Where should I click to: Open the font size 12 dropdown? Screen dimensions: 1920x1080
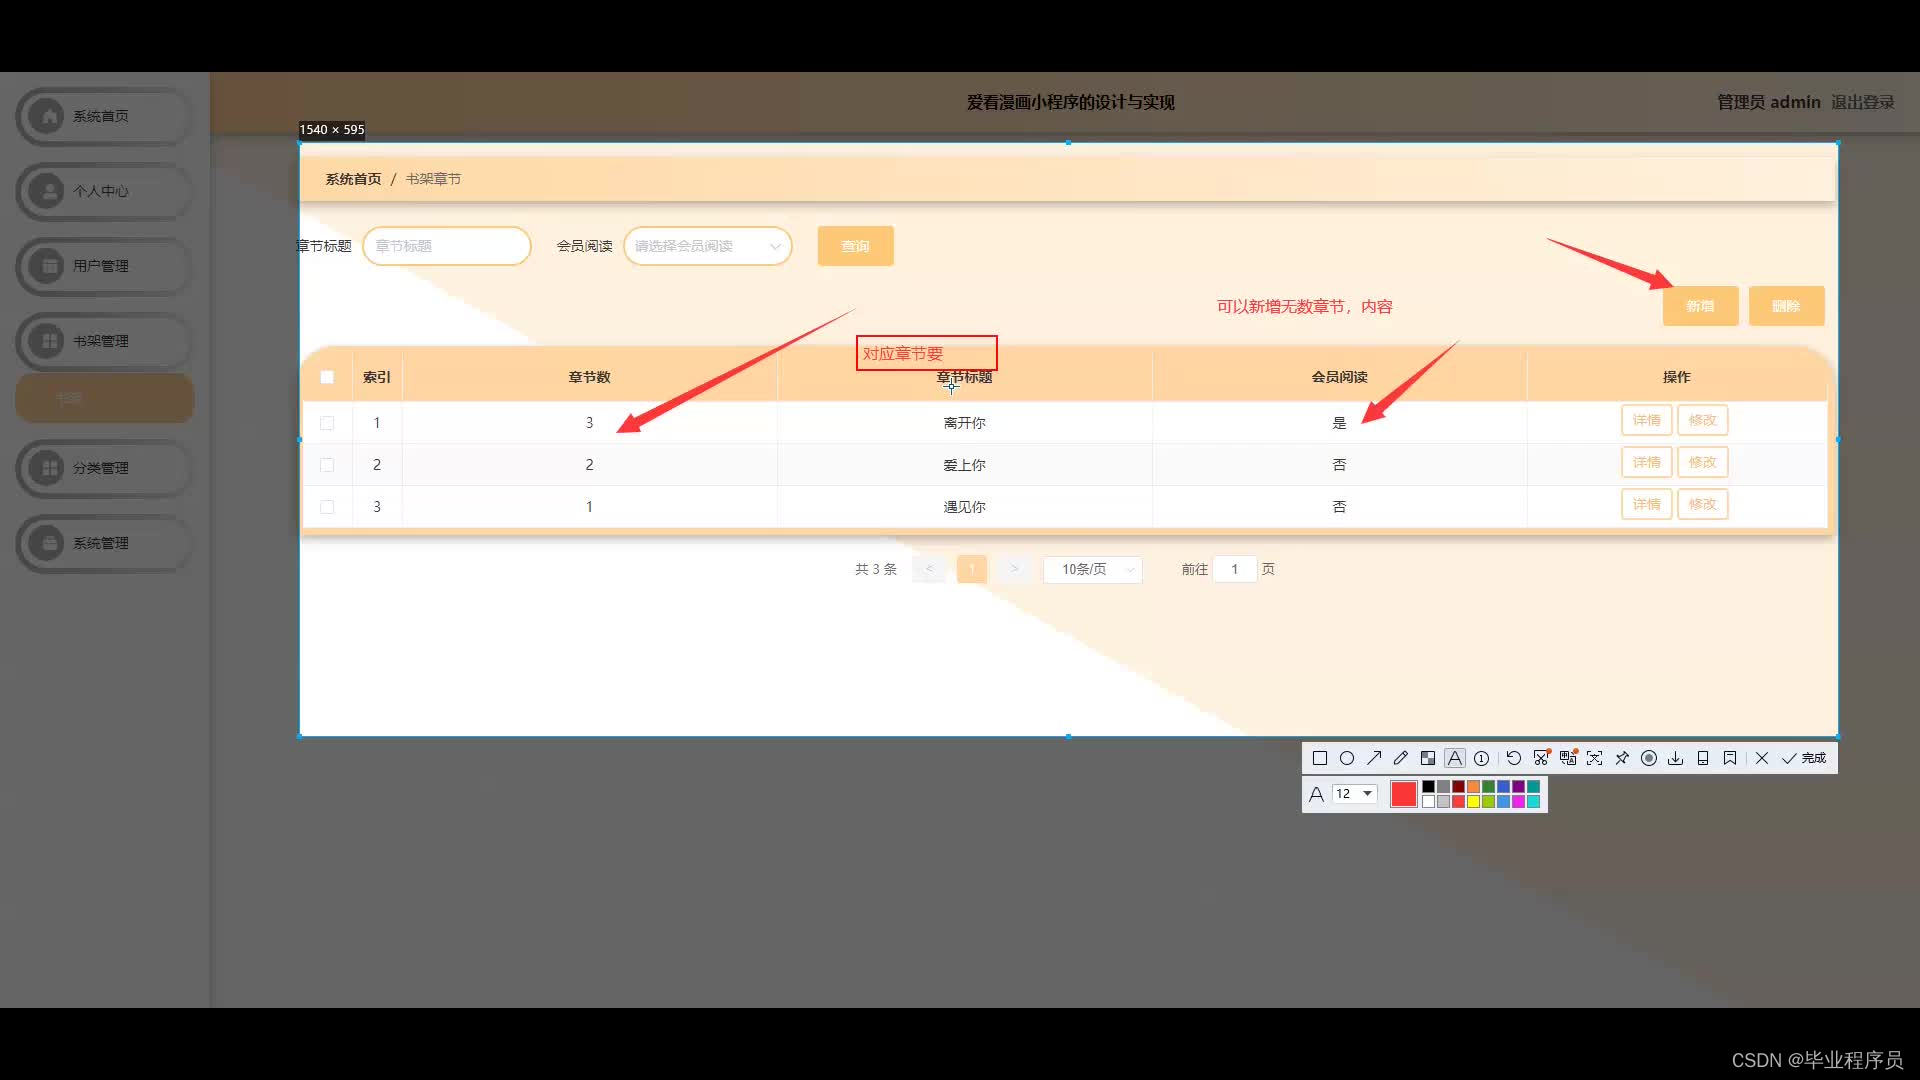[x=1355, y=794]
